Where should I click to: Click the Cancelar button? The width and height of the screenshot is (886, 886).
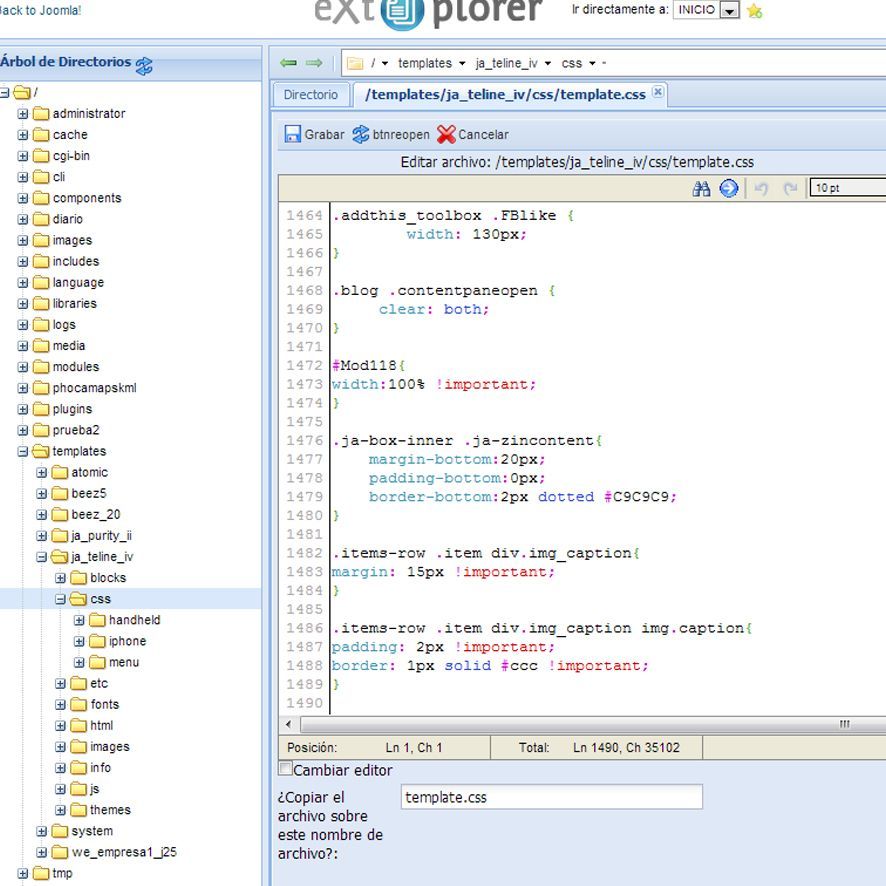coord(473,134)
